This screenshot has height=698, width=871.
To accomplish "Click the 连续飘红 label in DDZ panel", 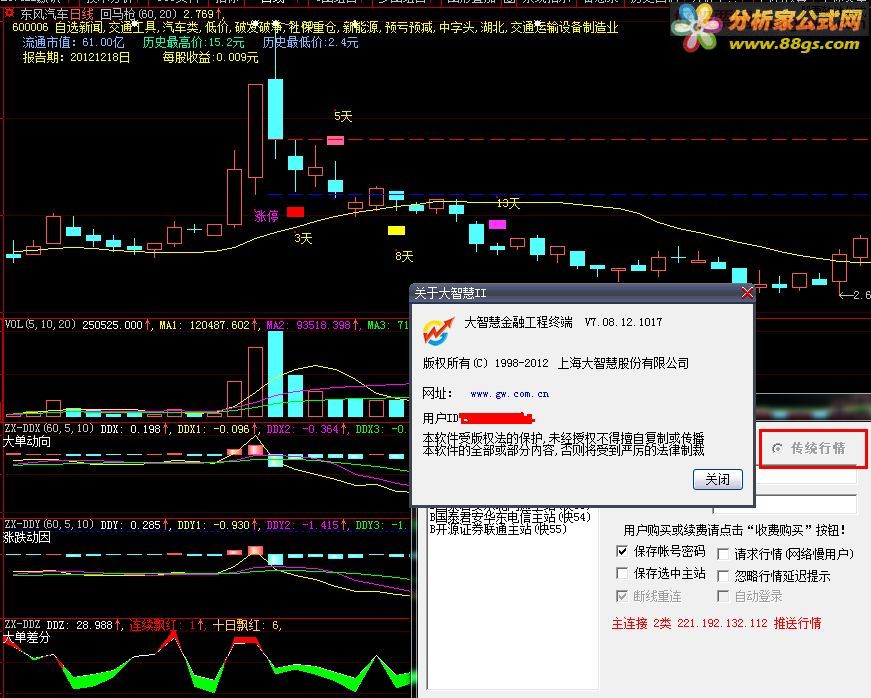I will [x=153, y=625].
